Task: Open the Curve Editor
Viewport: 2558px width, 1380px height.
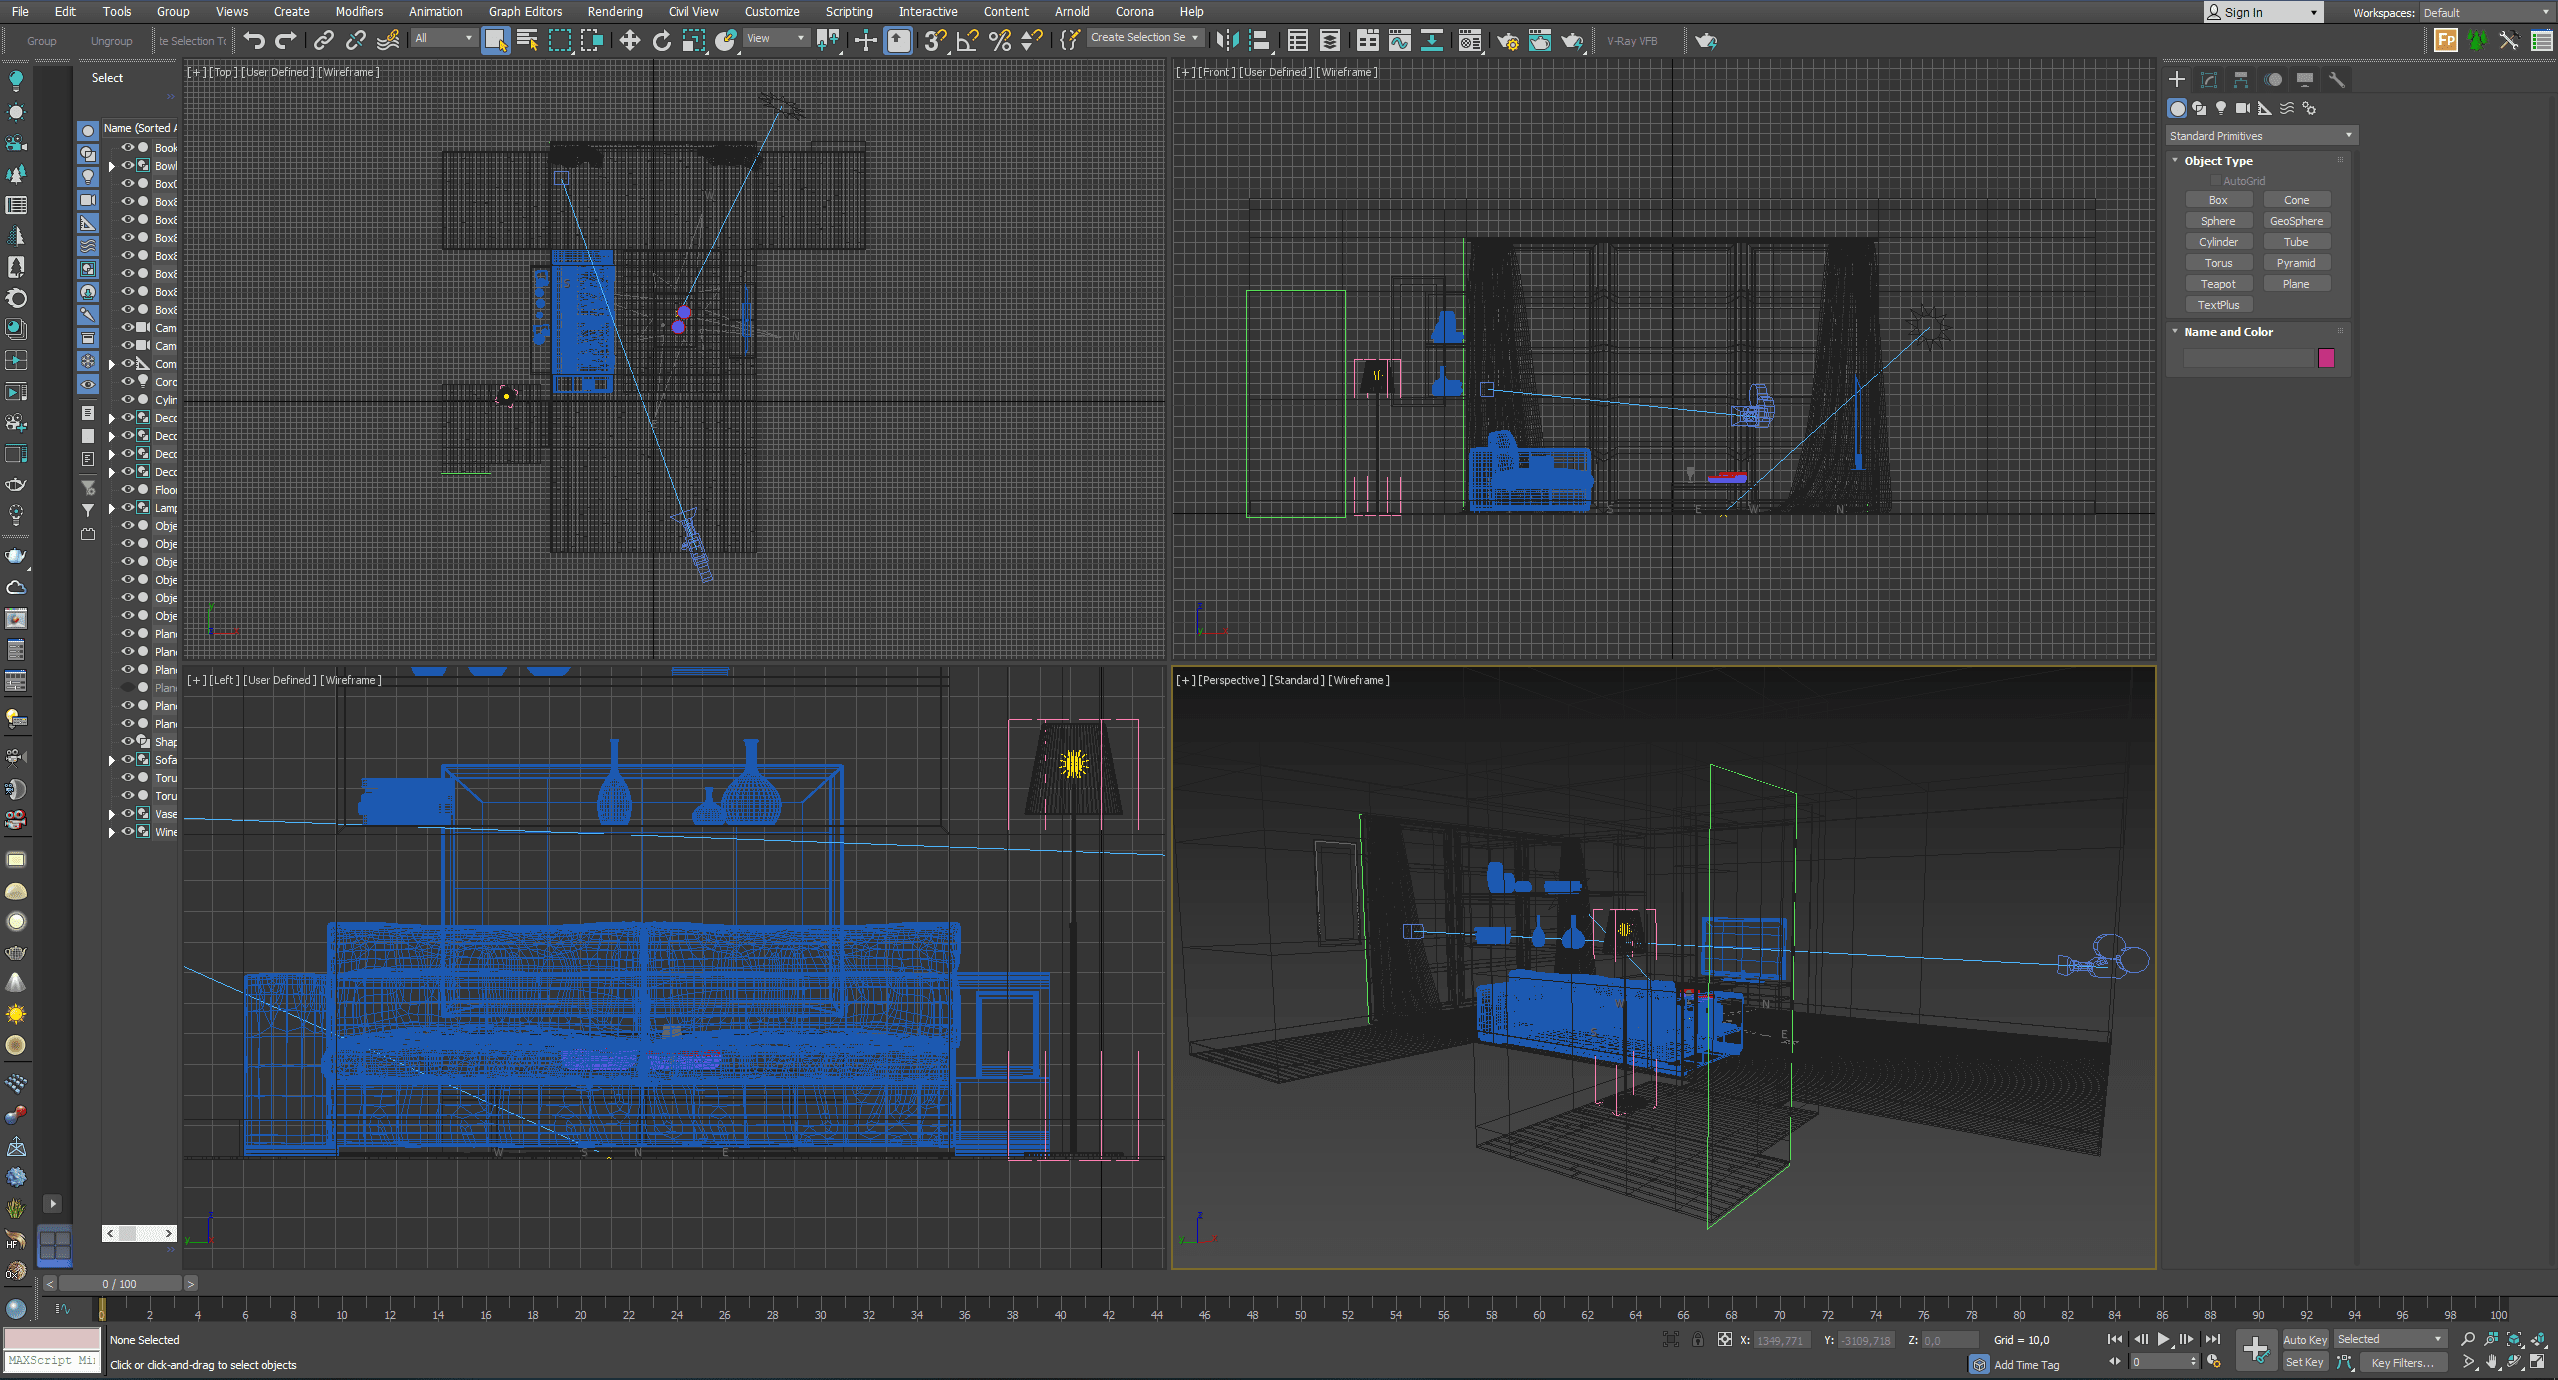Action: [x=1400, y=40]
